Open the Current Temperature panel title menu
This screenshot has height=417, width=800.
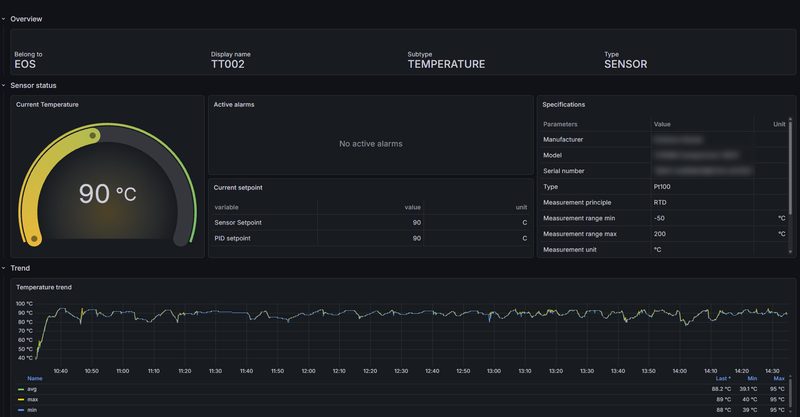[47, 105]
